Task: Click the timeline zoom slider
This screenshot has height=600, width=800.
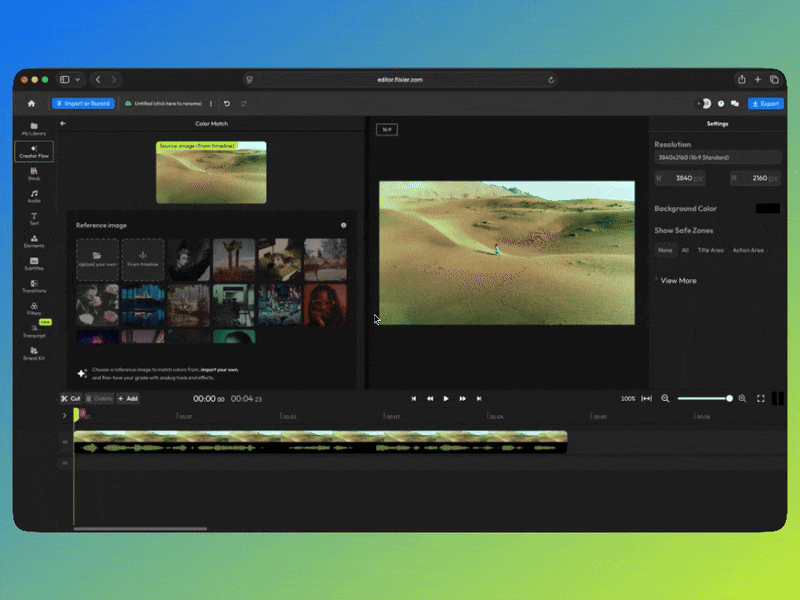Action: (x=704, y=398)
